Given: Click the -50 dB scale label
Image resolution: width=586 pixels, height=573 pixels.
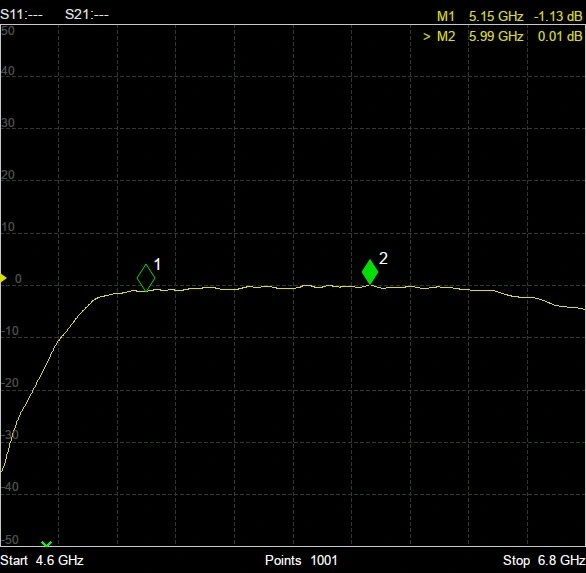Looking at the screenshot, I should click(10, 540).
